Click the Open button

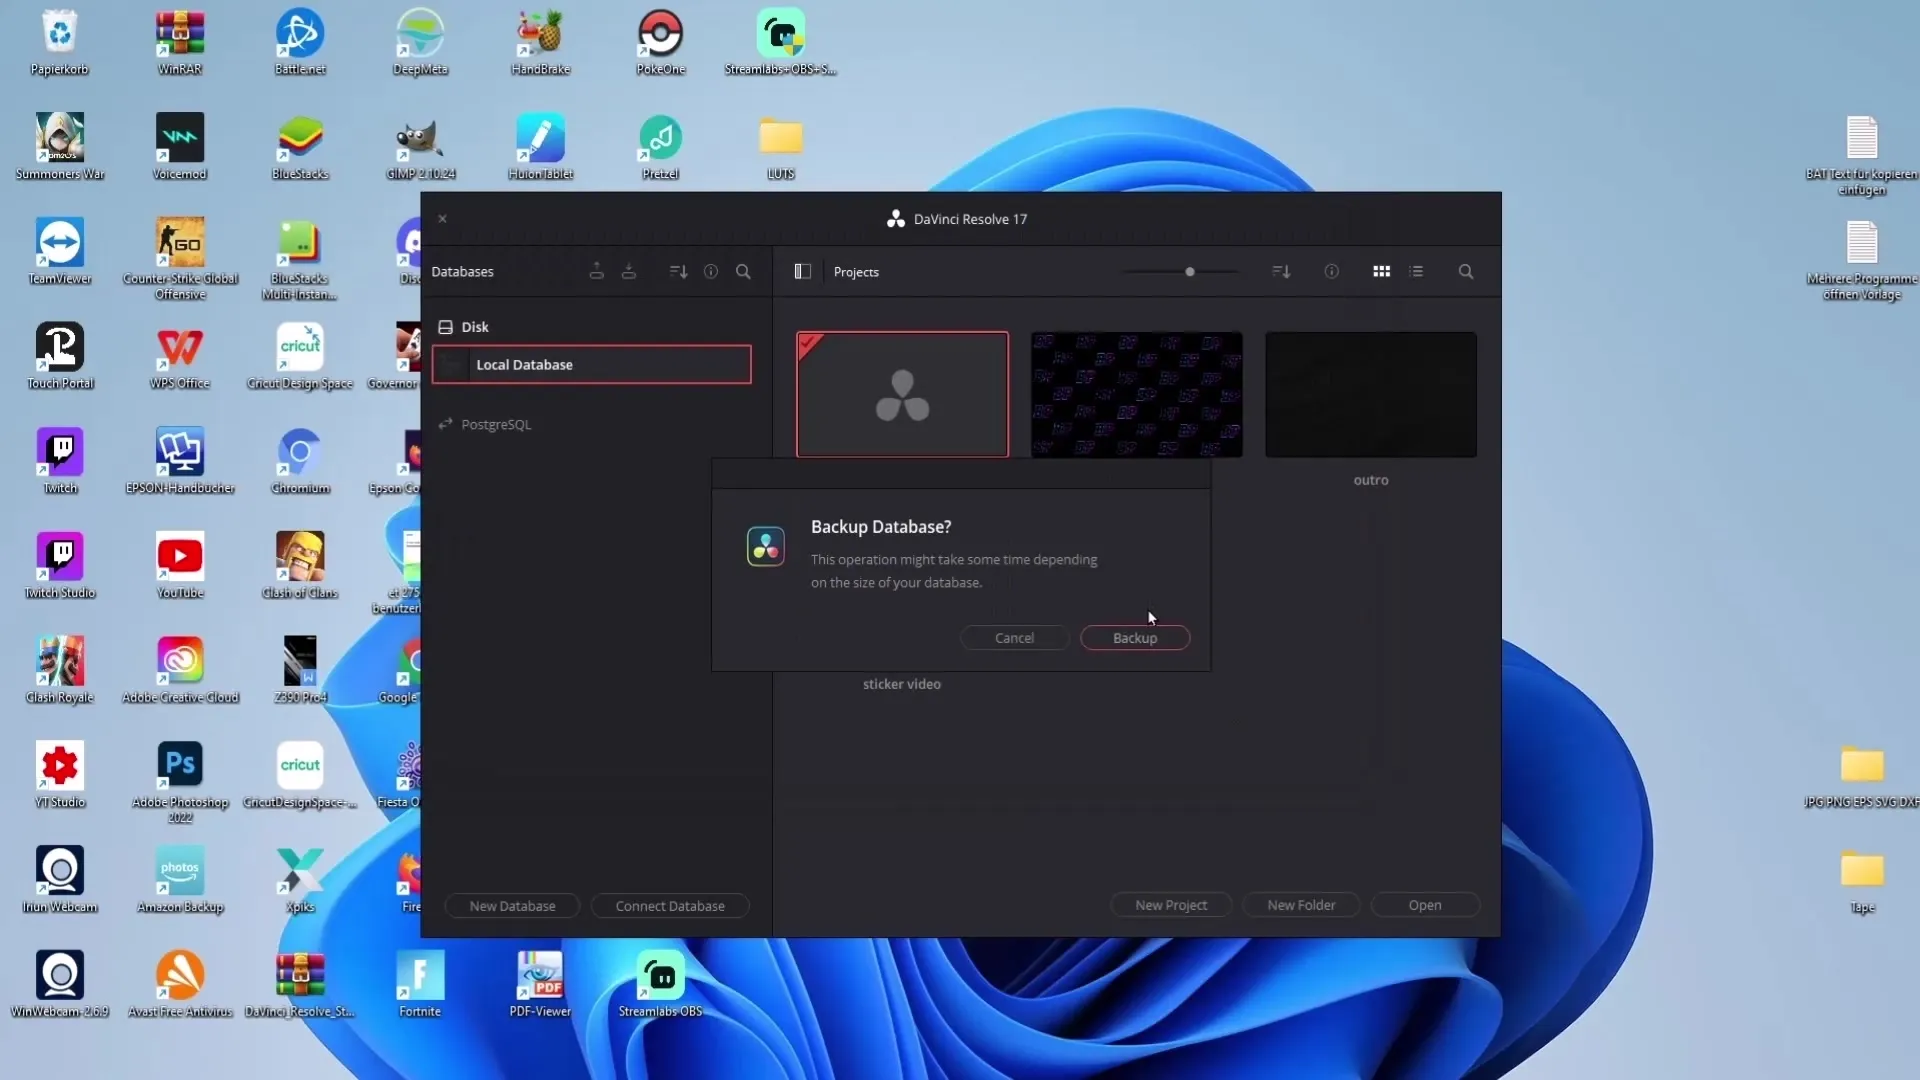click(1425, 905)
